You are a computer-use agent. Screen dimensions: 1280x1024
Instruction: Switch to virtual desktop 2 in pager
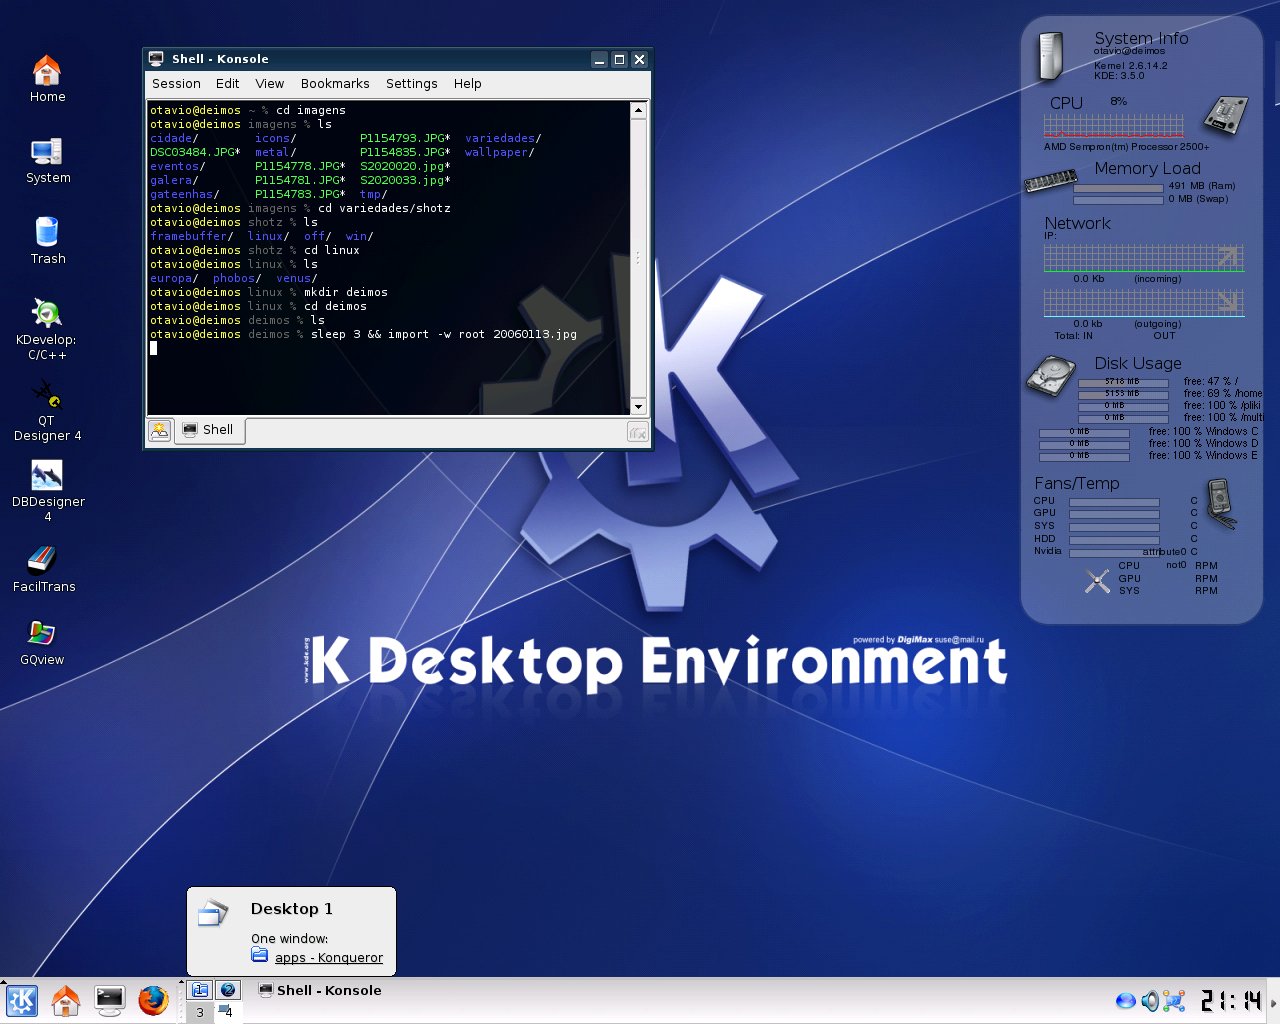click(228, 990)
